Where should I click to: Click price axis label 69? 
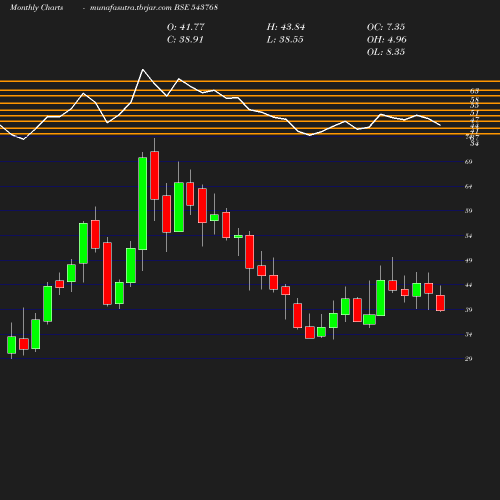coord(468,162)
